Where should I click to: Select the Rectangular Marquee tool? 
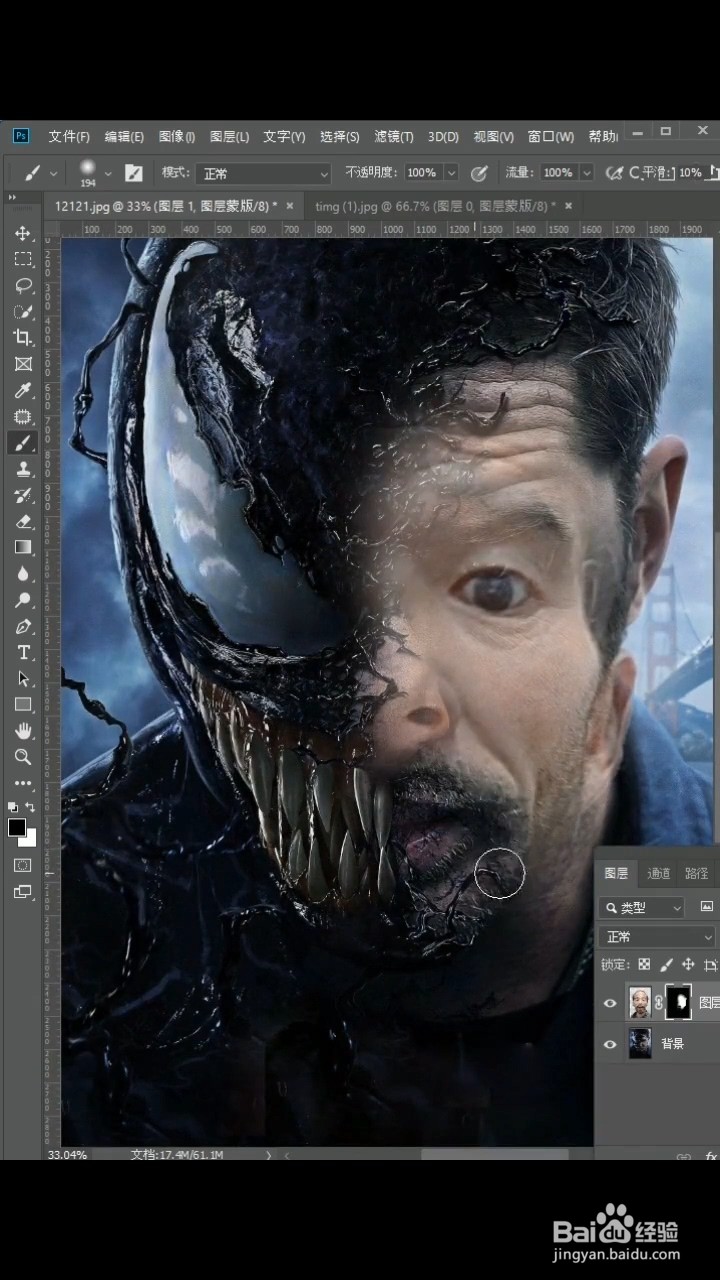tap(23, 259)
